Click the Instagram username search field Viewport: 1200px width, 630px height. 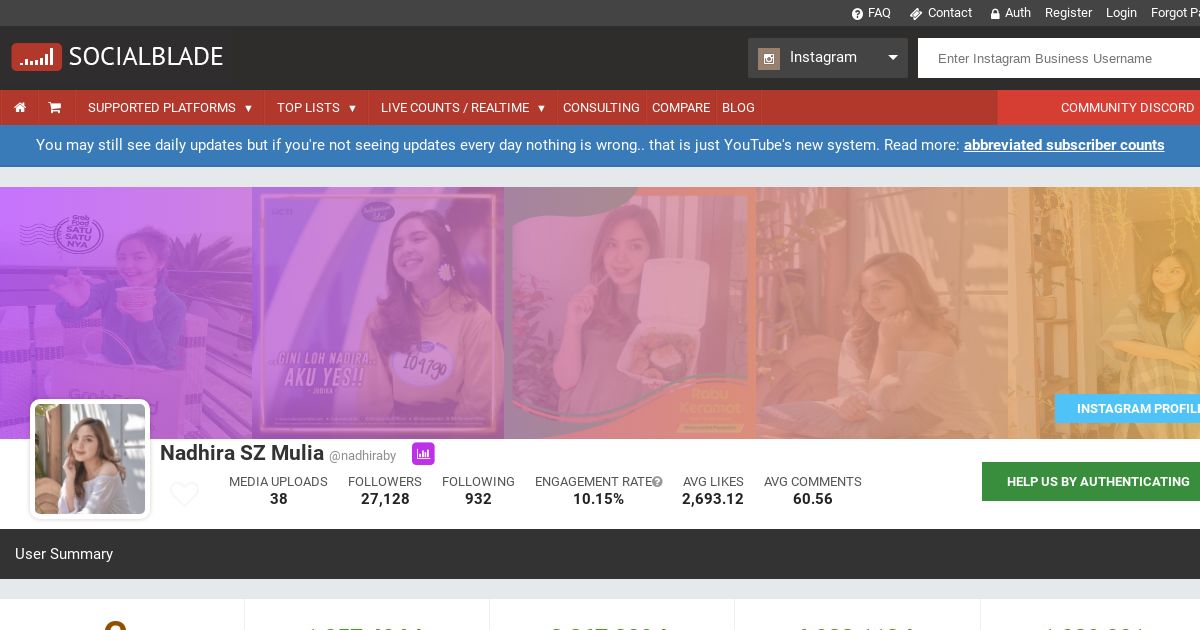pyautogui.click(x=1059, y=58)
